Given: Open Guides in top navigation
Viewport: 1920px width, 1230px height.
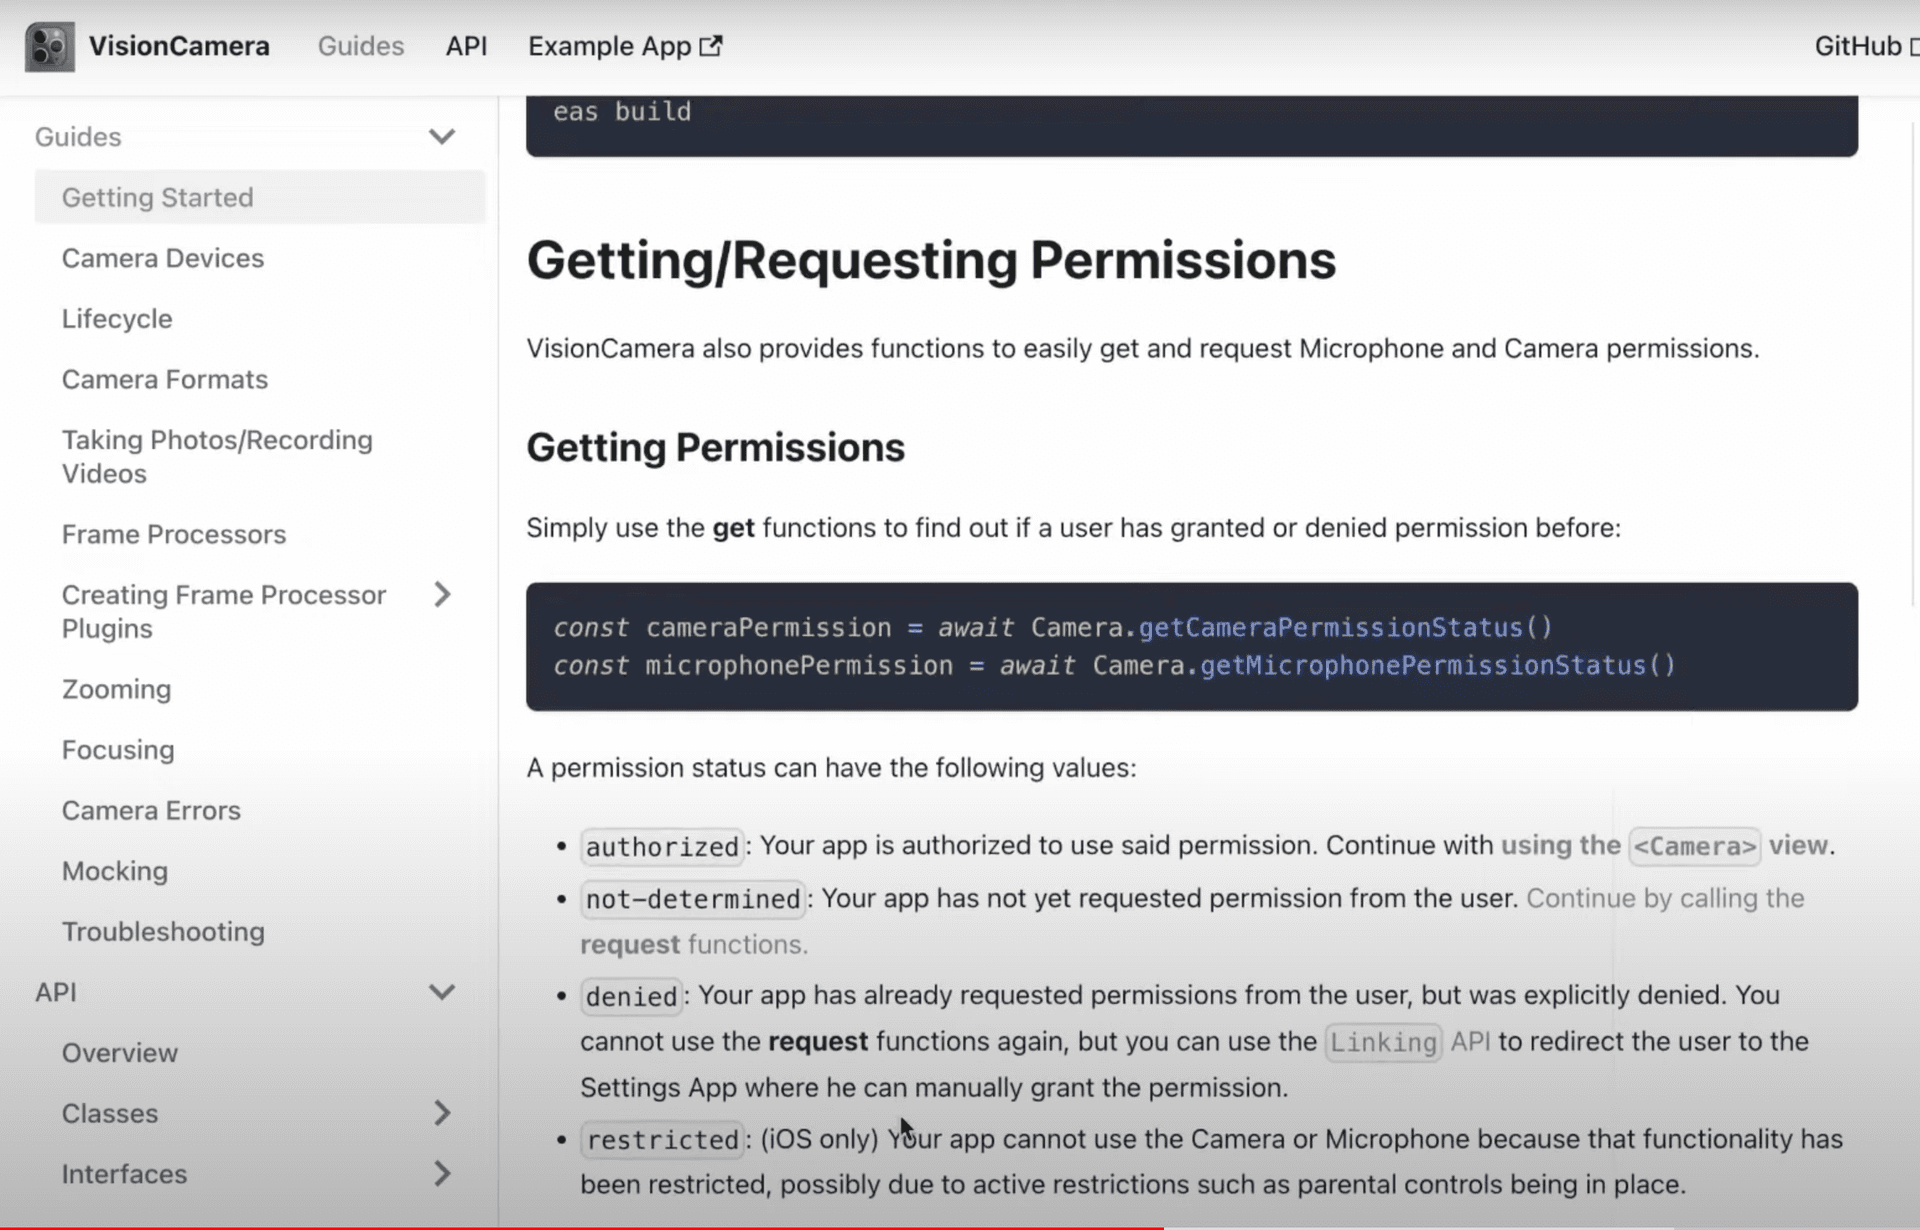Looking at the screenshot, I should (360, 46).
